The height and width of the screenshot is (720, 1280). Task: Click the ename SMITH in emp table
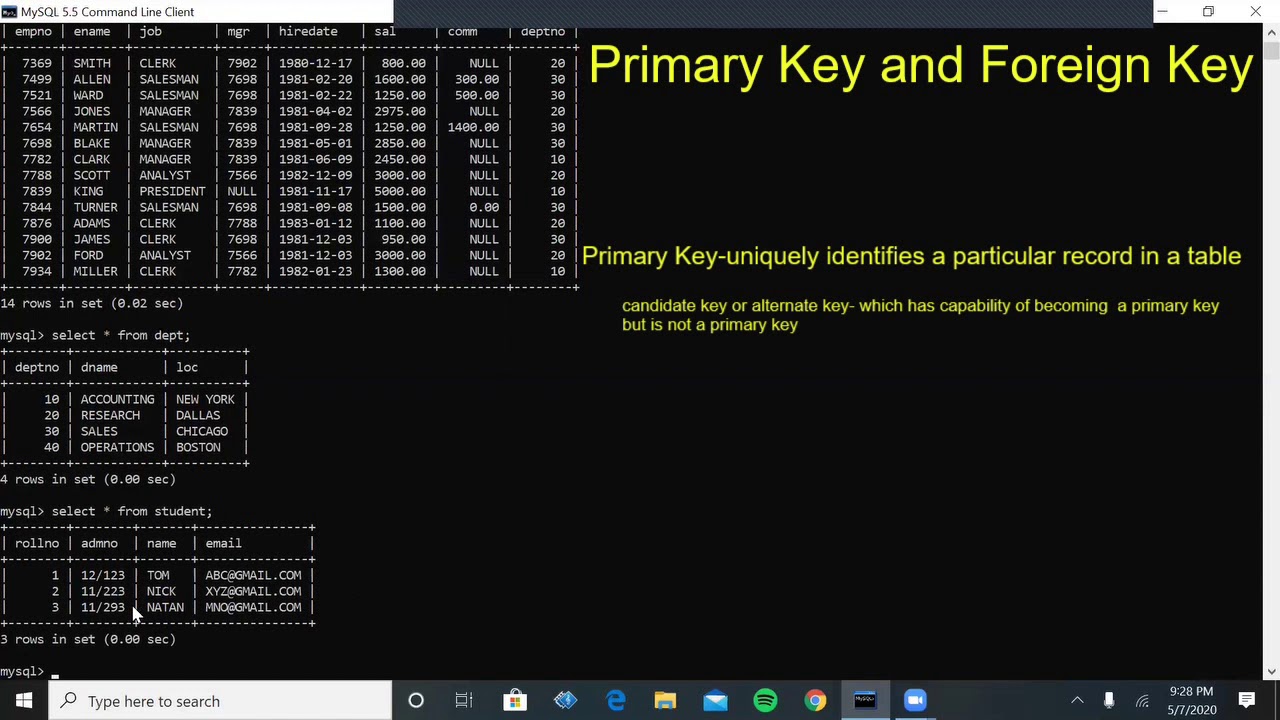click(92, 63)
